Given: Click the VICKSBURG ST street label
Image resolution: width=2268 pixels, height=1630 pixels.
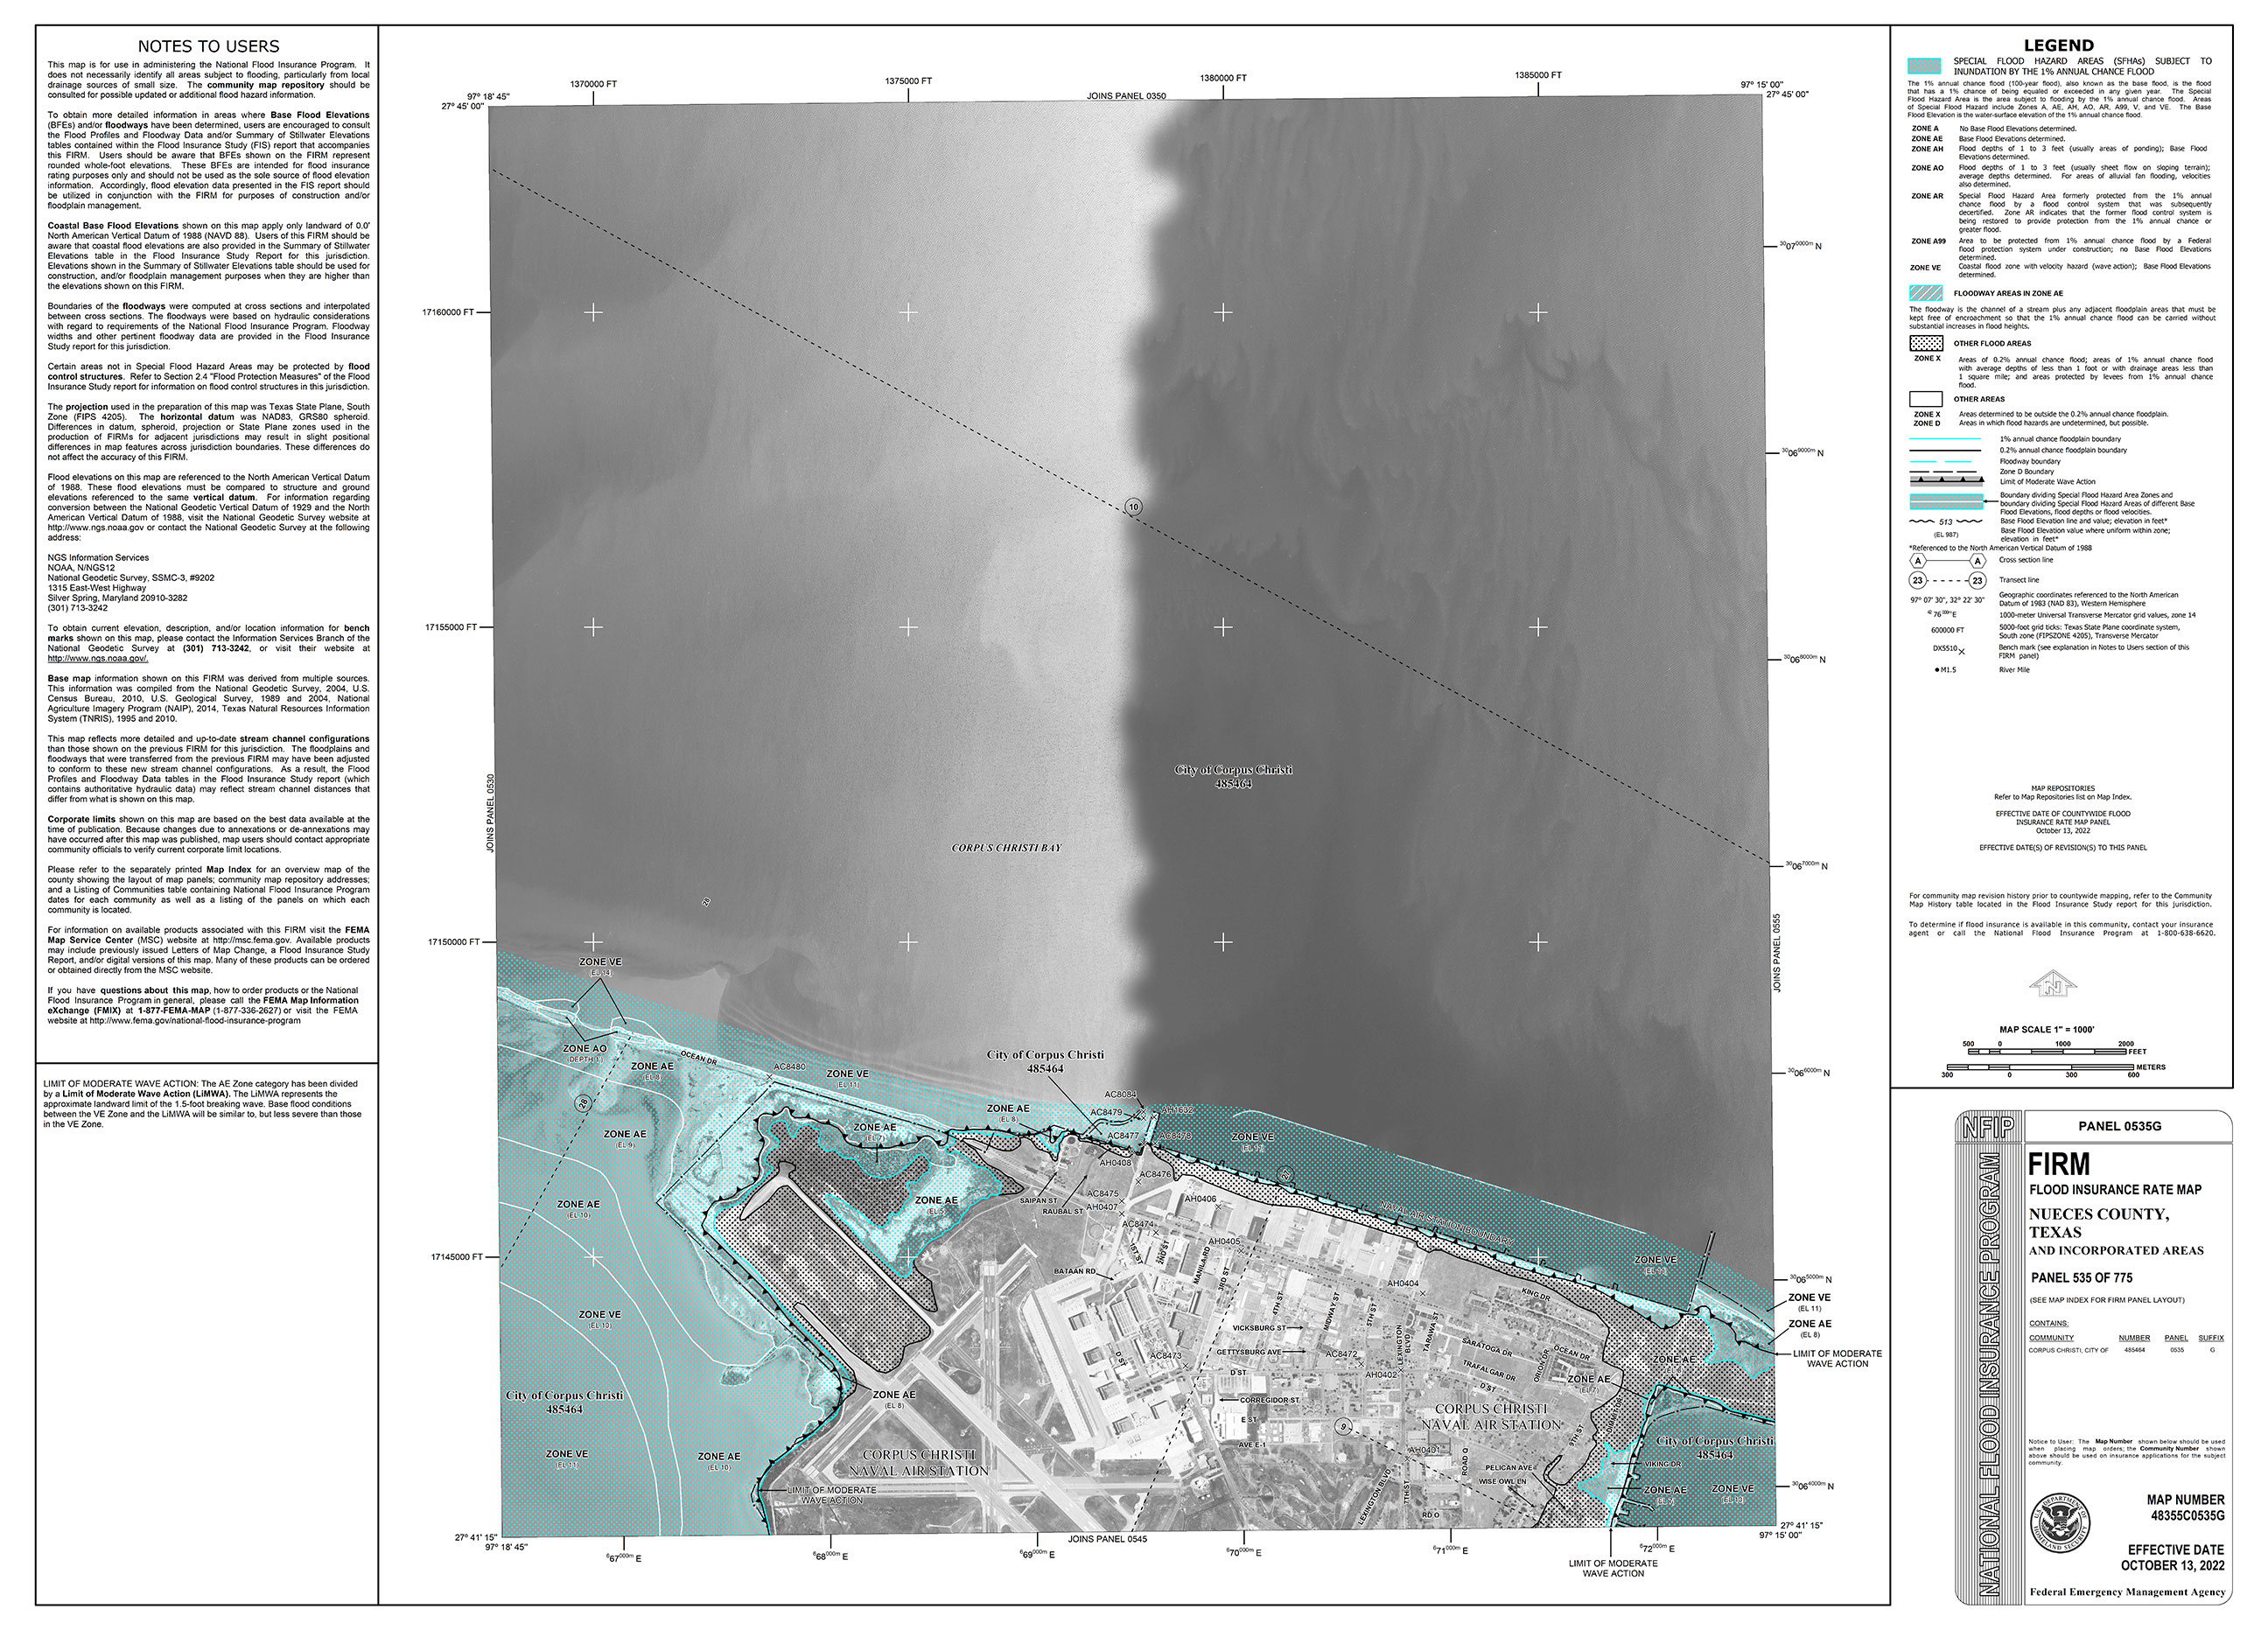Looking at the screenshot, I should point(1258,1328).
